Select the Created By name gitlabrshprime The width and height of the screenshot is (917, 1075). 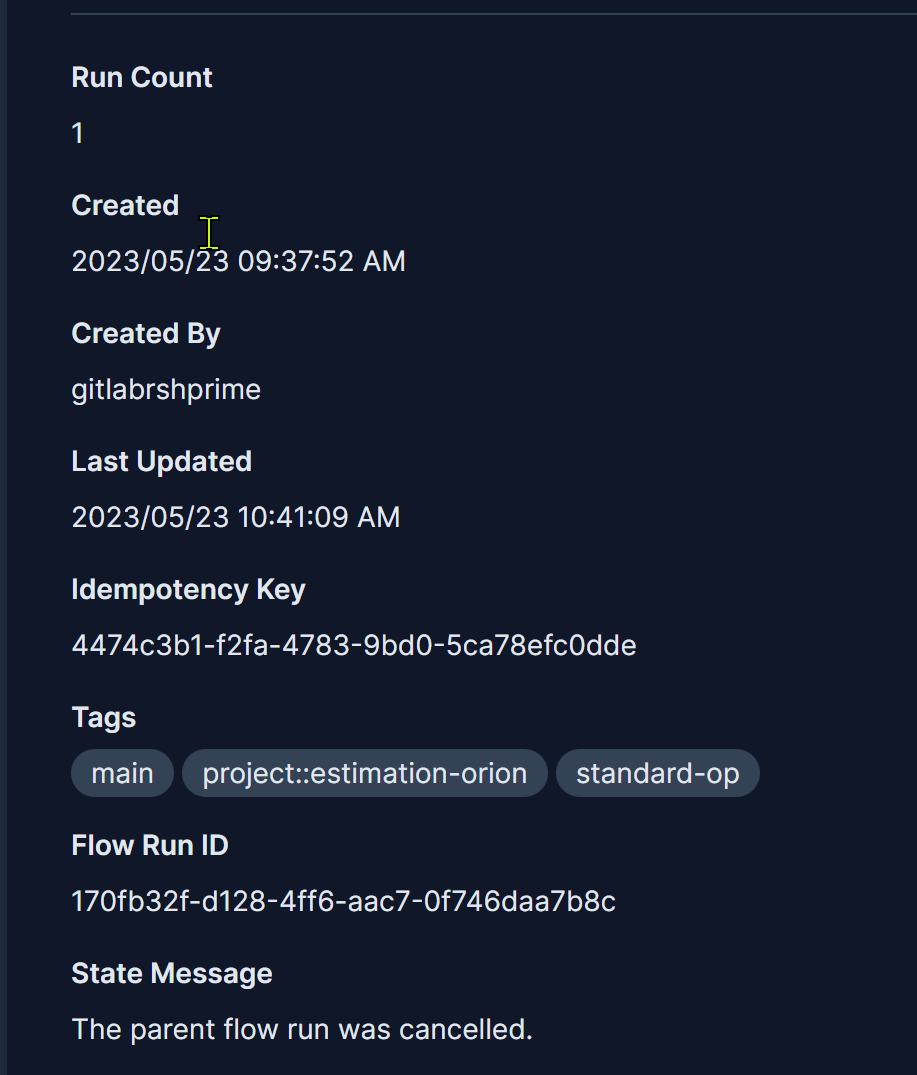click(165, 389)
